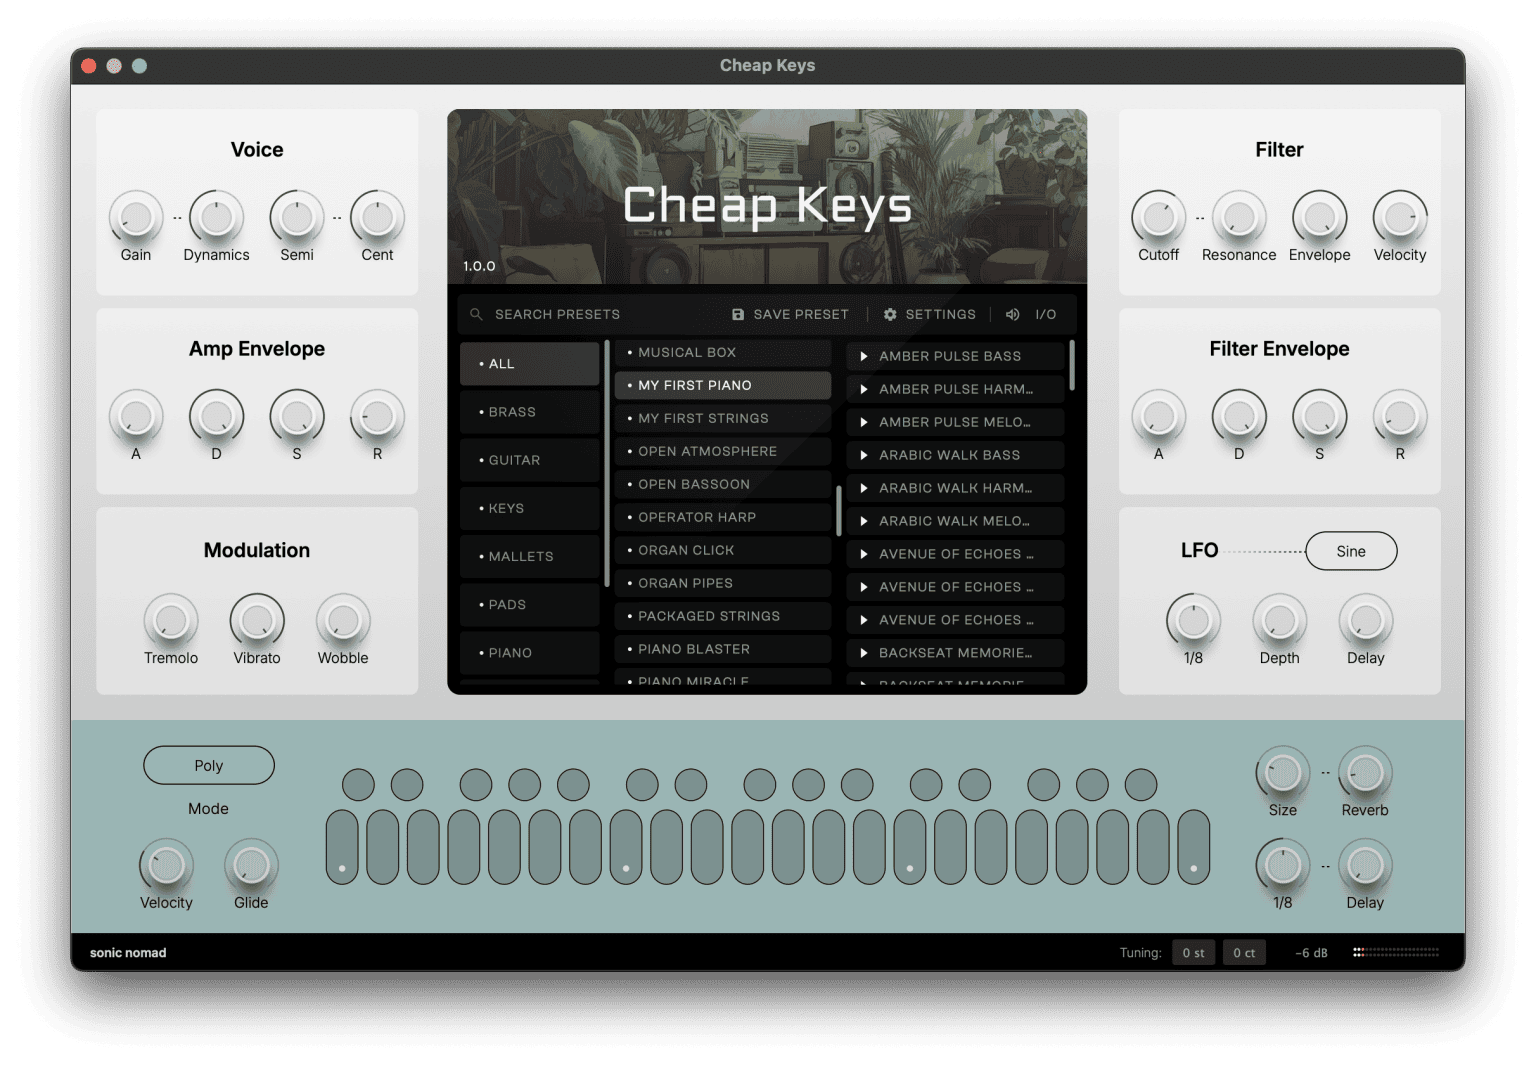
Task: Toggle the link between Gain and Dynamics
Action: (x=177, y=218)
